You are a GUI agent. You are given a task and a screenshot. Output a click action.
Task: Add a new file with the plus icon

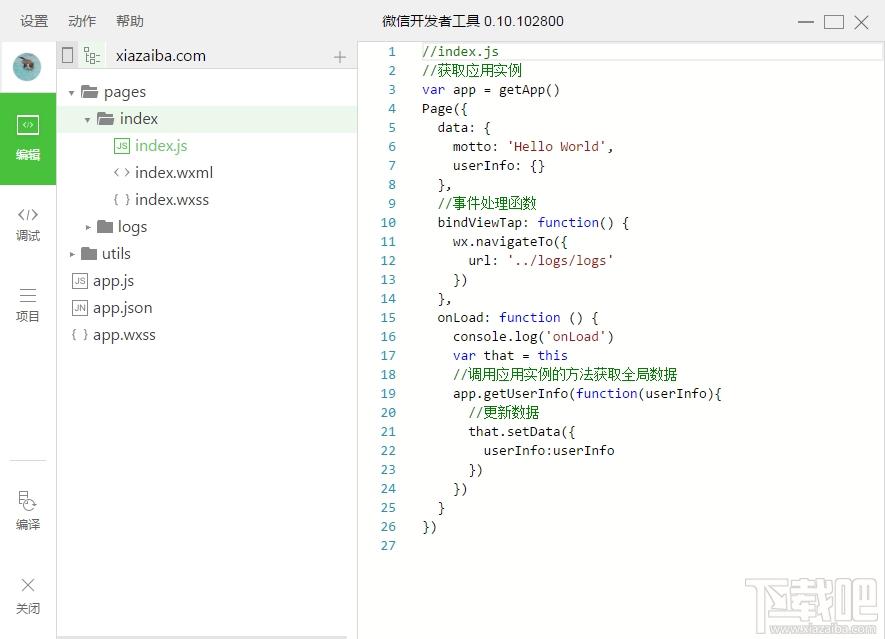[x=339, y=56]
